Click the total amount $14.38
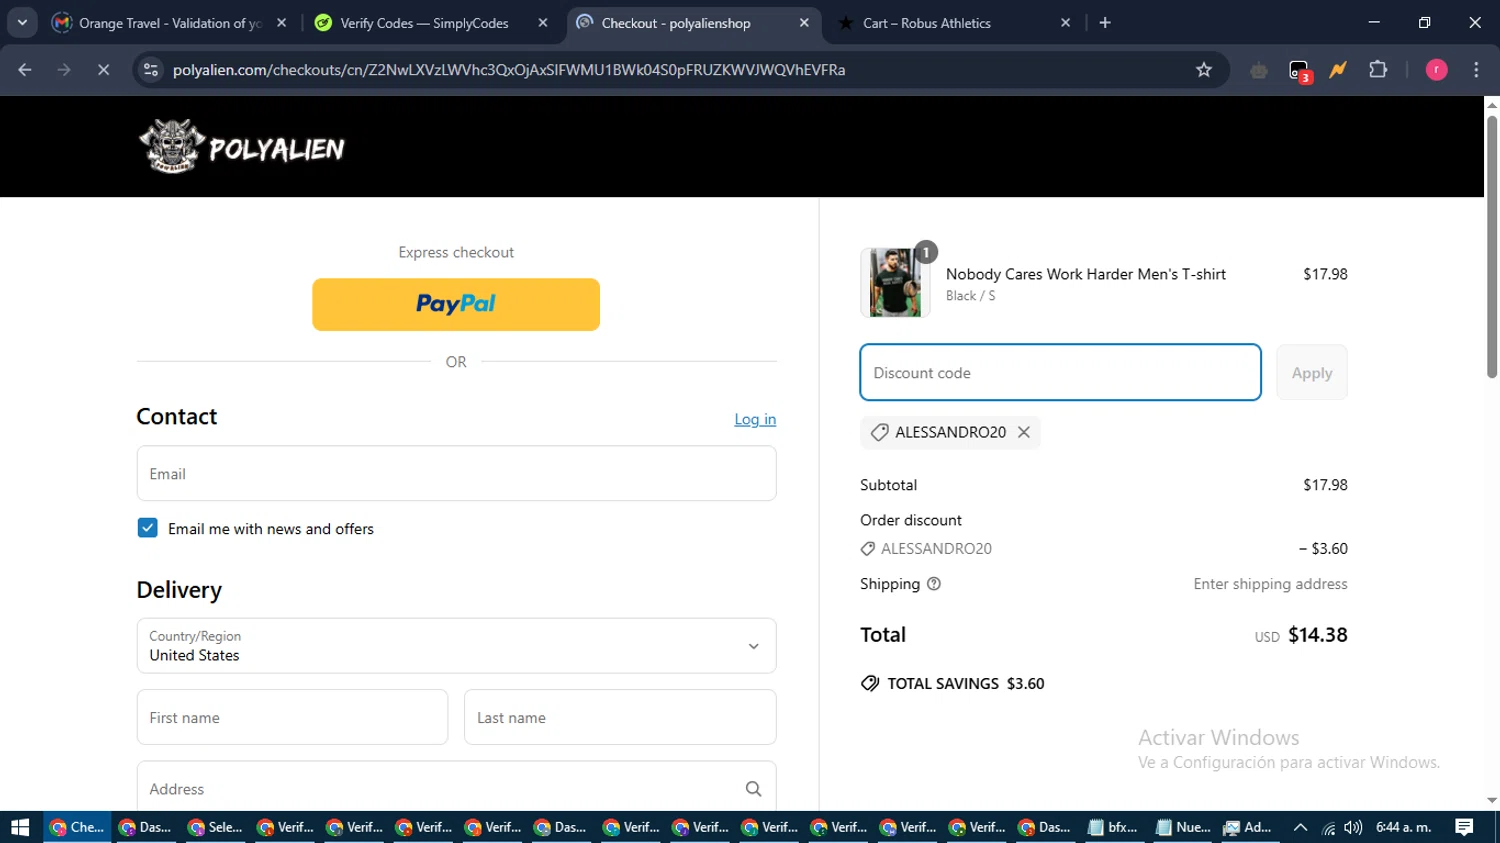The image size is (1500, 843). [1318, 635]
